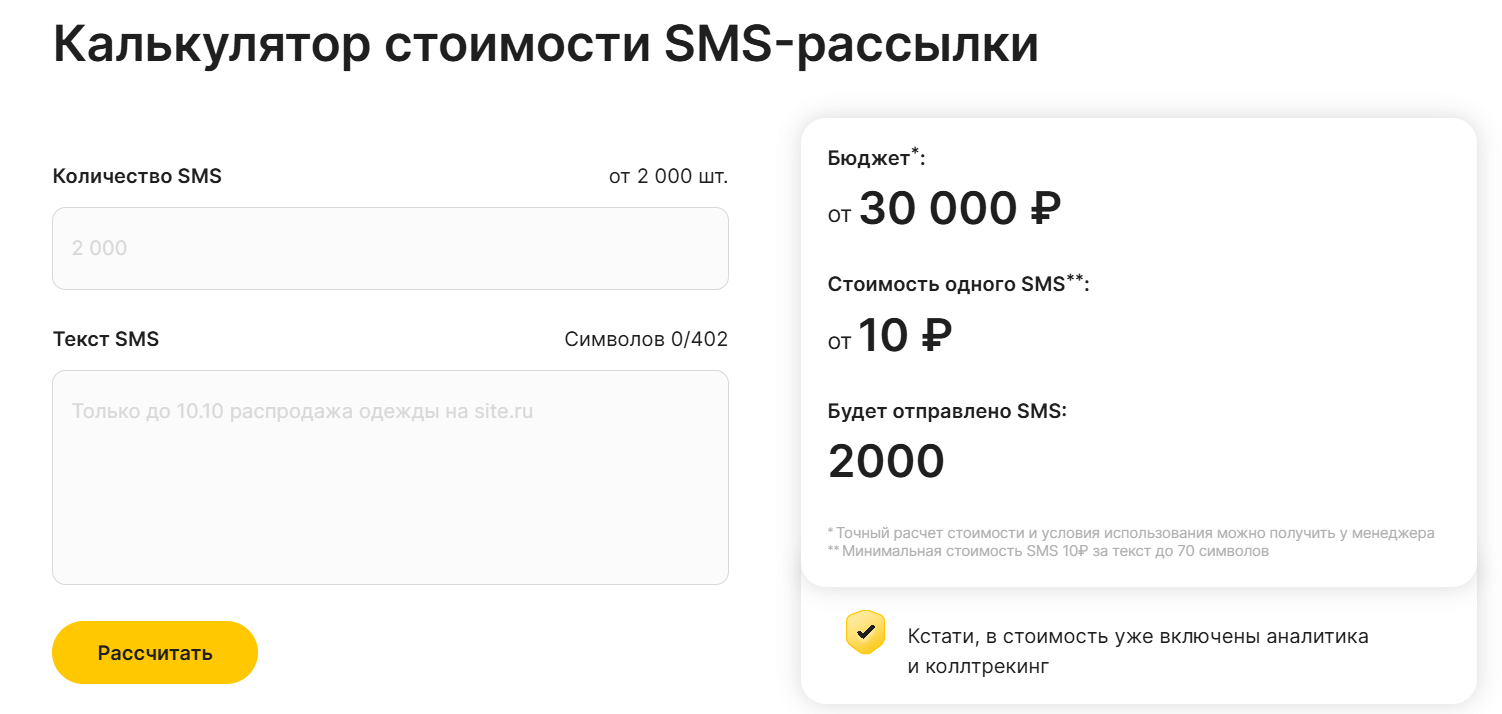Click the Стоимость одного SMS label
The image size is (1502, 714).
tap(946, 285)
